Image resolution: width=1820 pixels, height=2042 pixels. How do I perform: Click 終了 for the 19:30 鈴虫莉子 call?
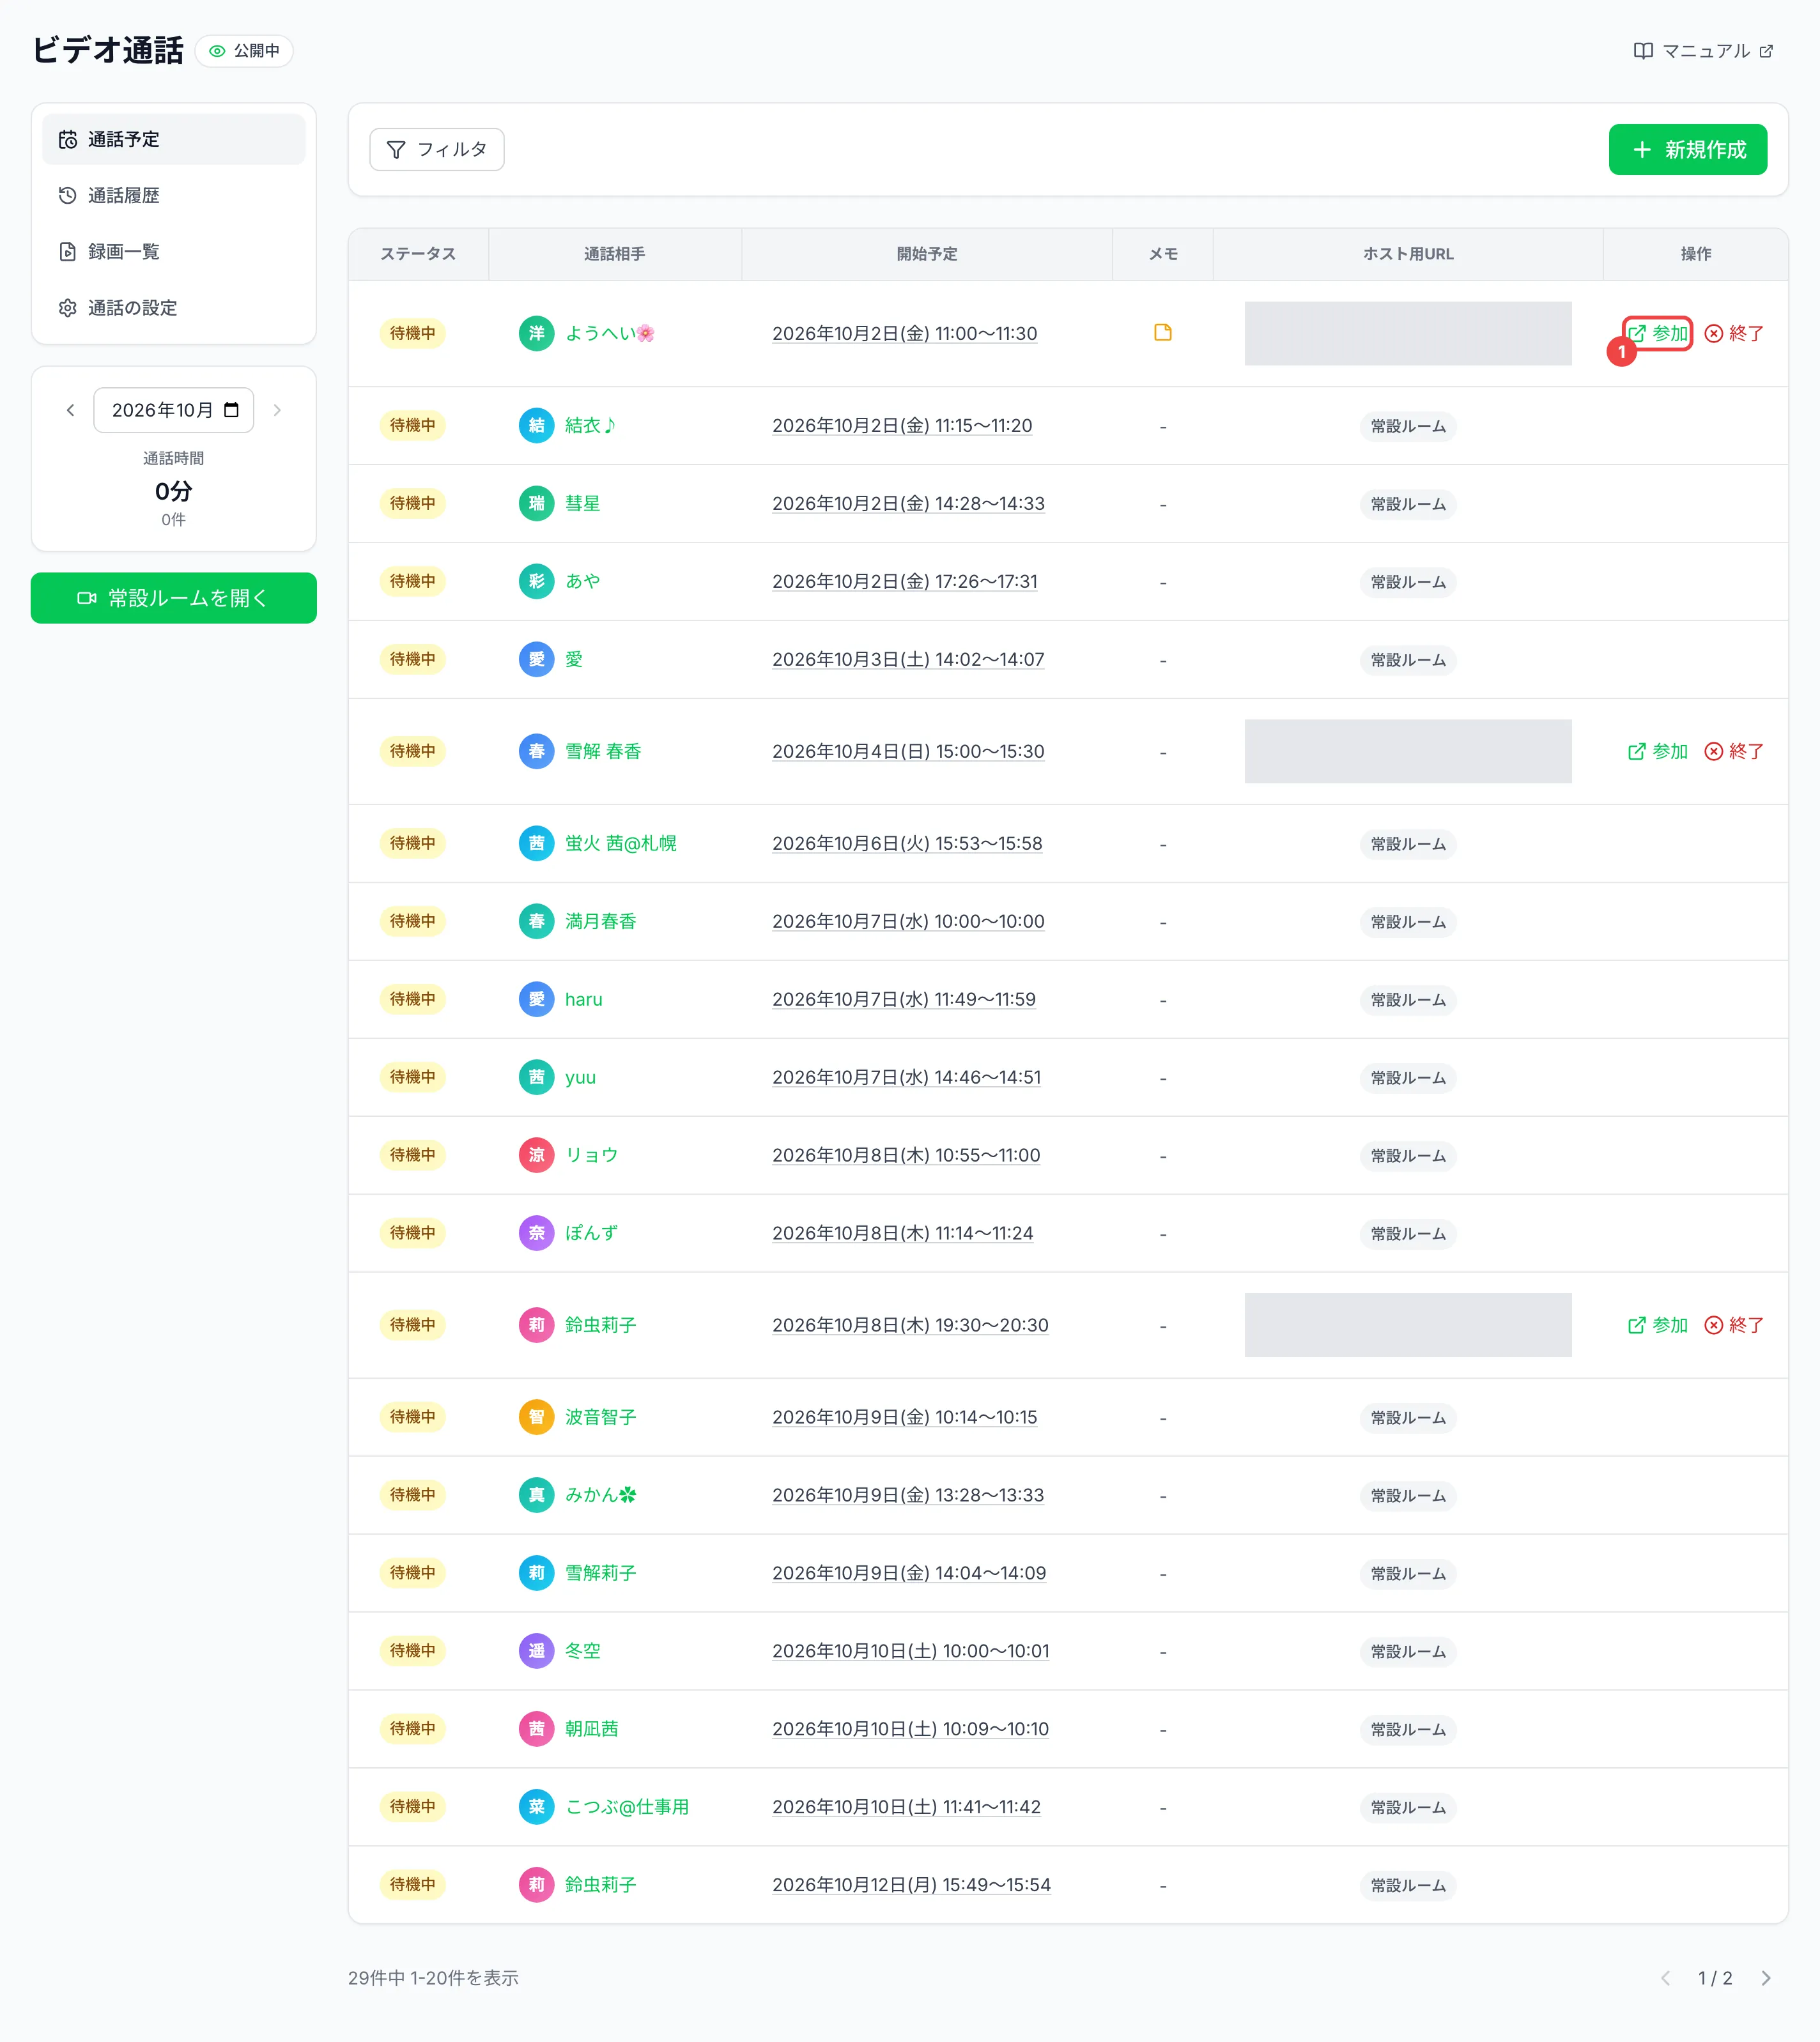(x=1734, y=1326)
